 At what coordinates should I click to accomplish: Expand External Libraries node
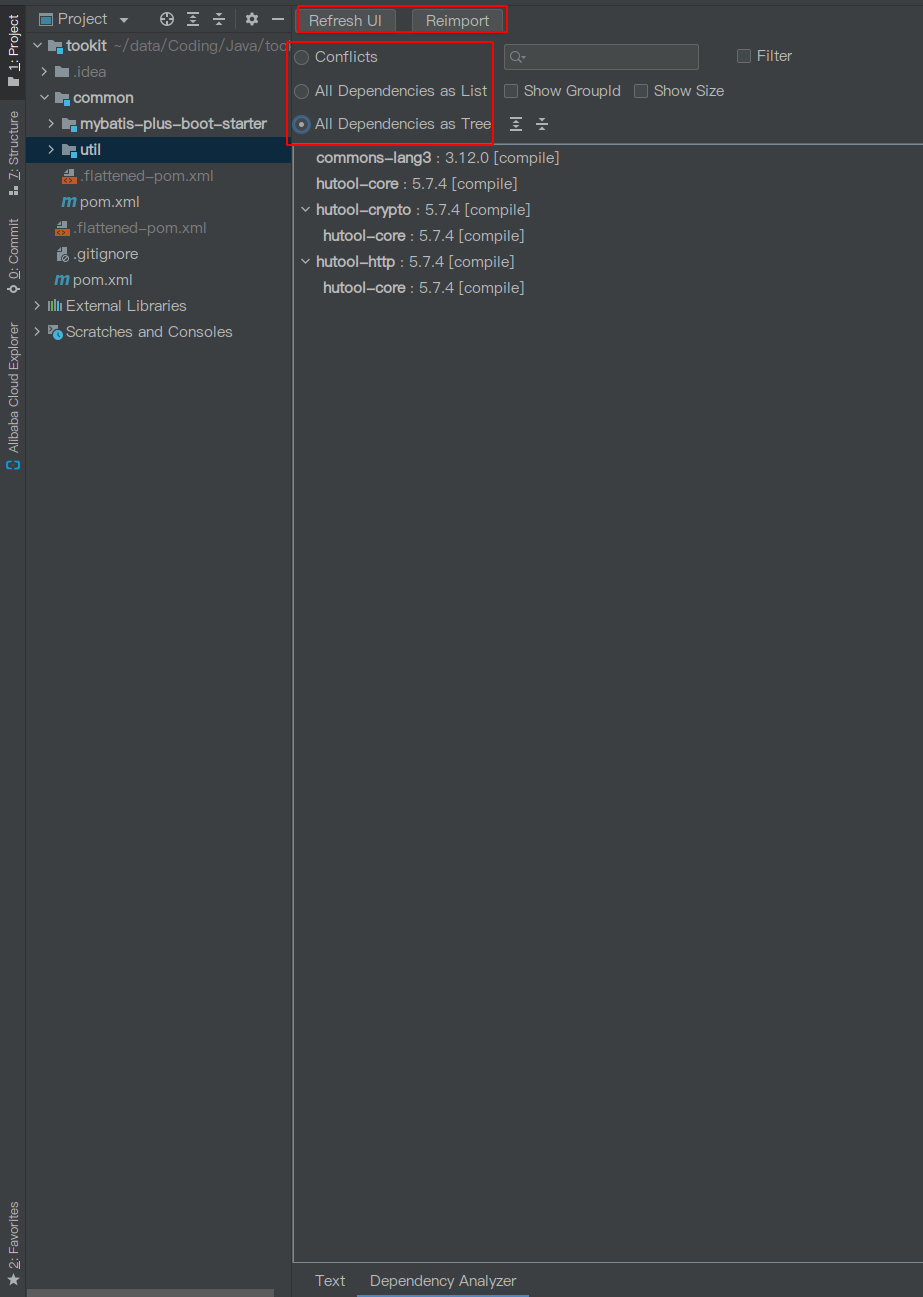pos(37,306)
